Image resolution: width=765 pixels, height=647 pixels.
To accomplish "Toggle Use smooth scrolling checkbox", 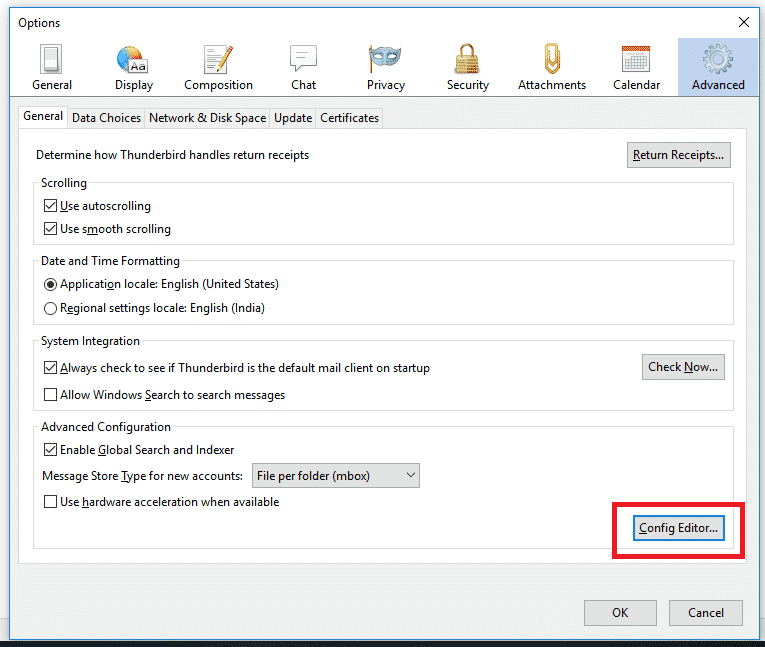I will click(50, 228).
